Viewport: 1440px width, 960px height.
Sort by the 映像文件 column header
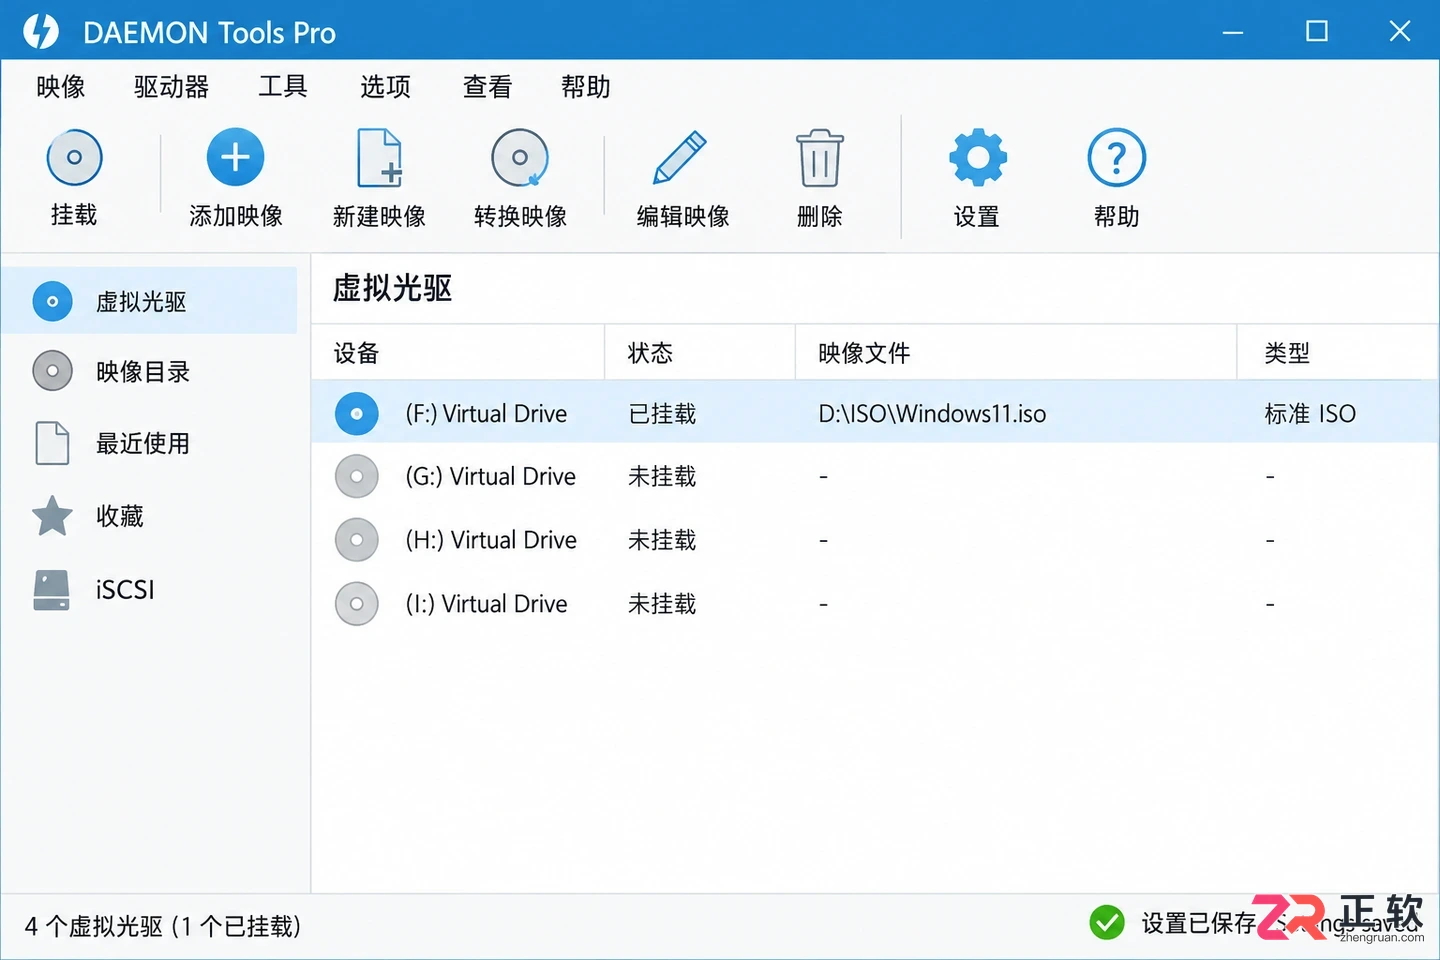tap(1016, 352)
